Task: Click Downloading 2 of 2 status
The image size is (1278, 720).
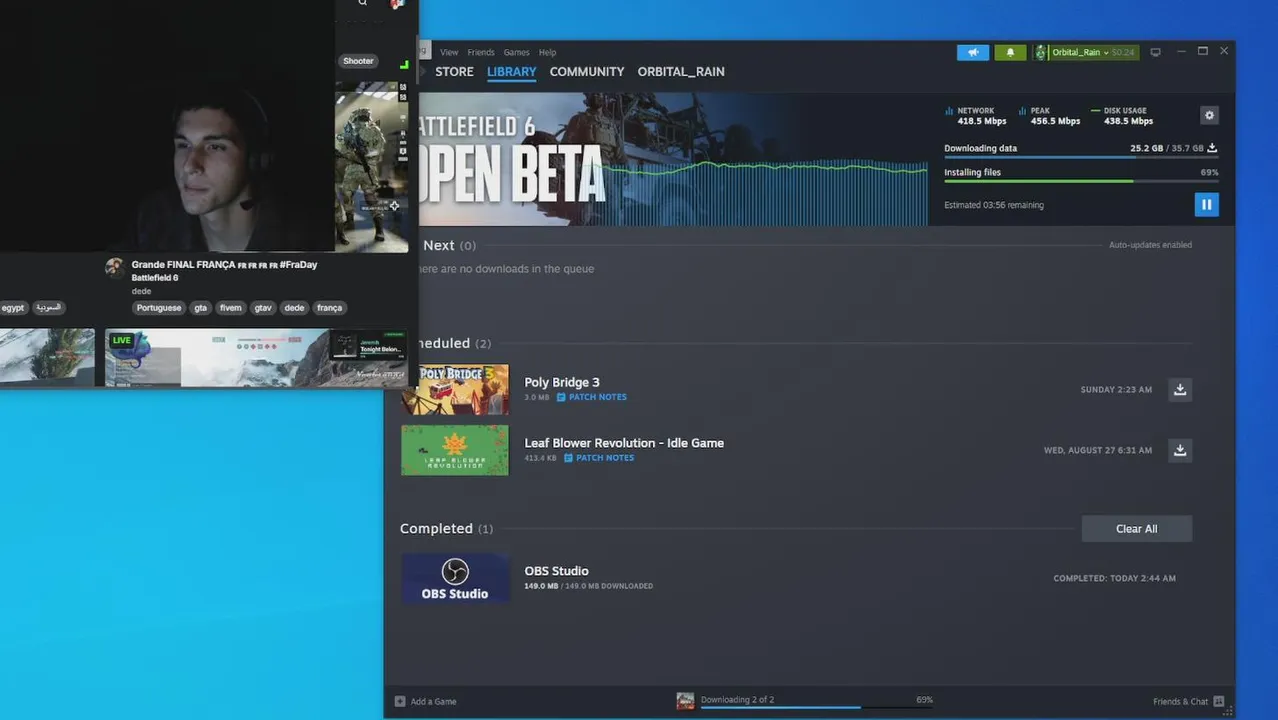Action: 737,699
